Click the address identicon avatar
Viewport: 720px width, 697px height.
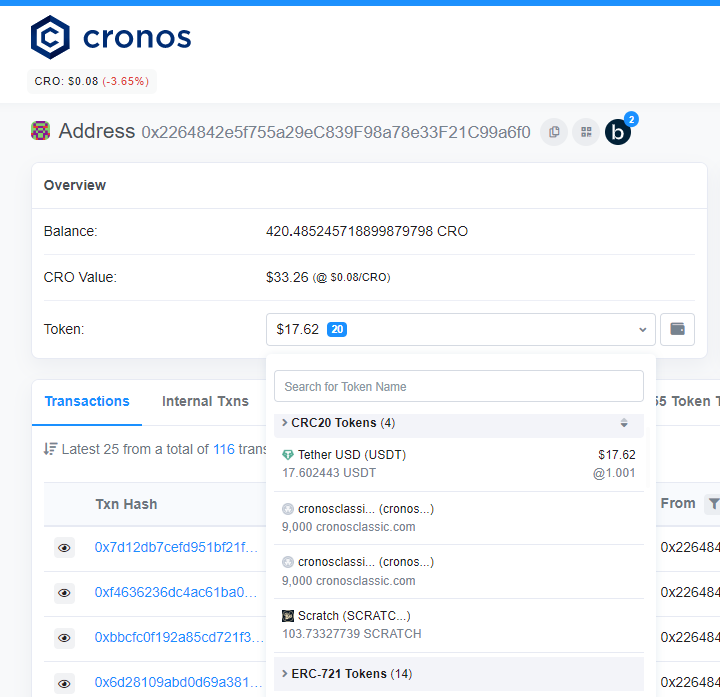point(40,131)
